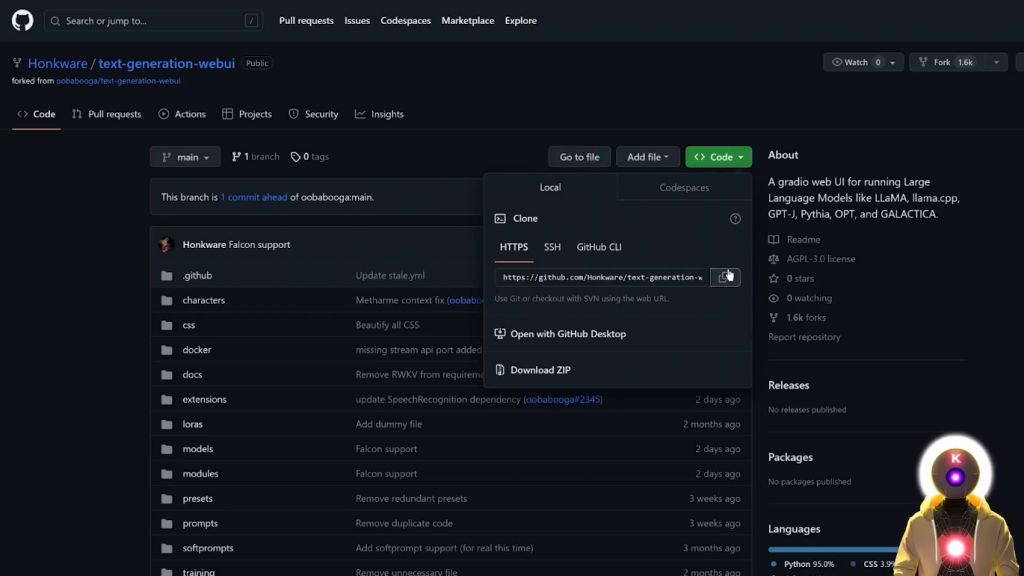Click the extensions folder icon
1024x576 pixels.
(x=167, y=400)
